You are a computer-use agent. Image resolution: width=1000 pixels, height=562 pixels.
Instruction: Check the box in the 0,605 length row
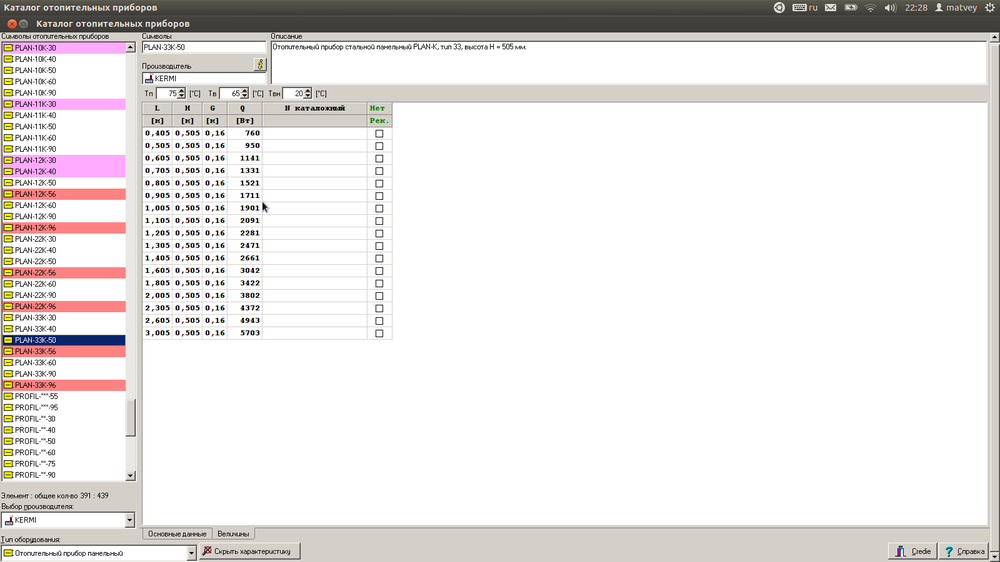[x=379, y=158]
